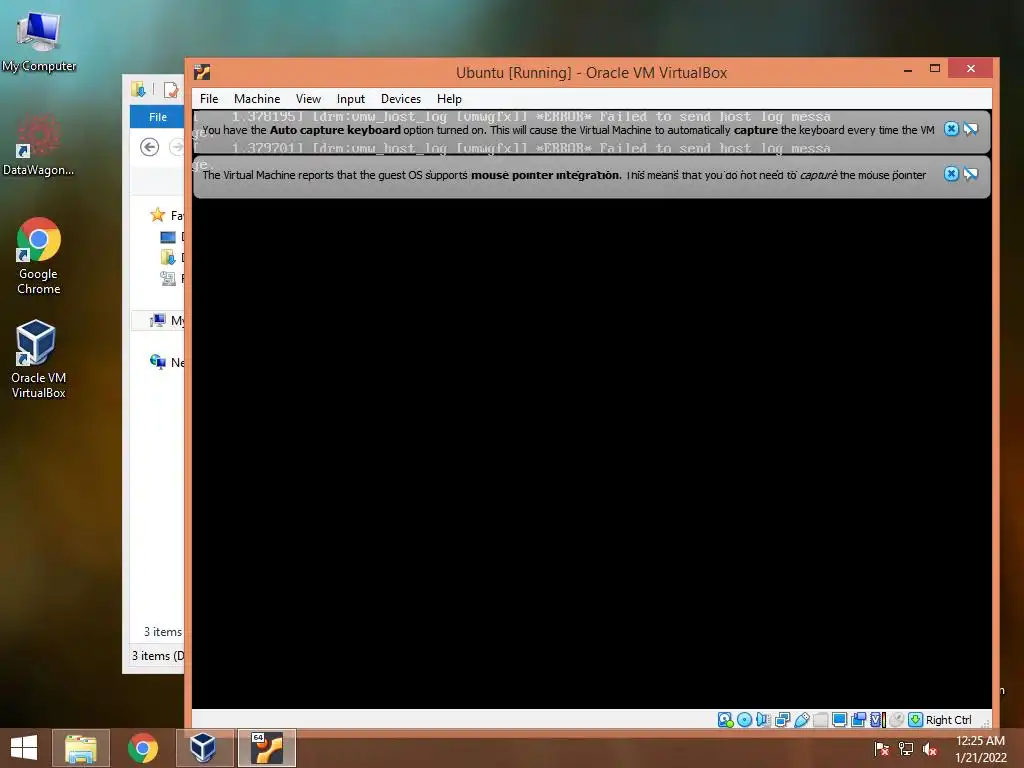Click the '3 items' status text in Explorer
The height and width of the screenshot is (768, 1024).
163,632
